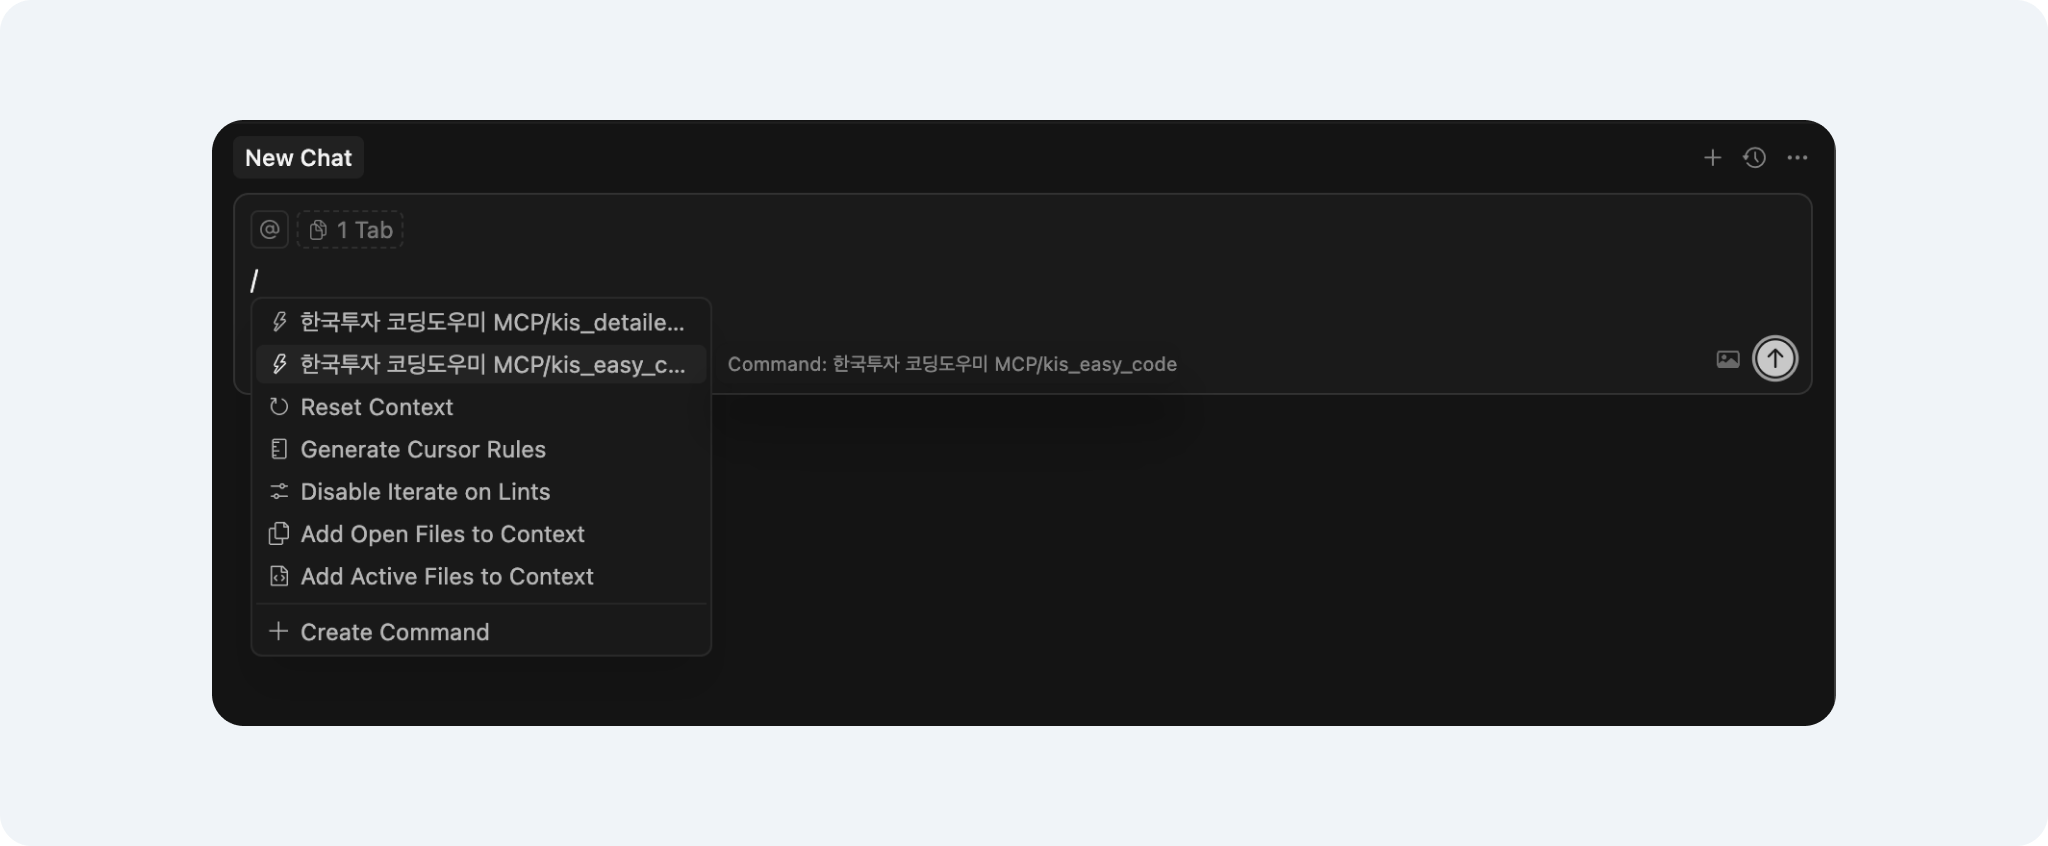This screenshot has width=2048, height=846.
Task: Select Add Open Files to Context
Action: point(481,534)
